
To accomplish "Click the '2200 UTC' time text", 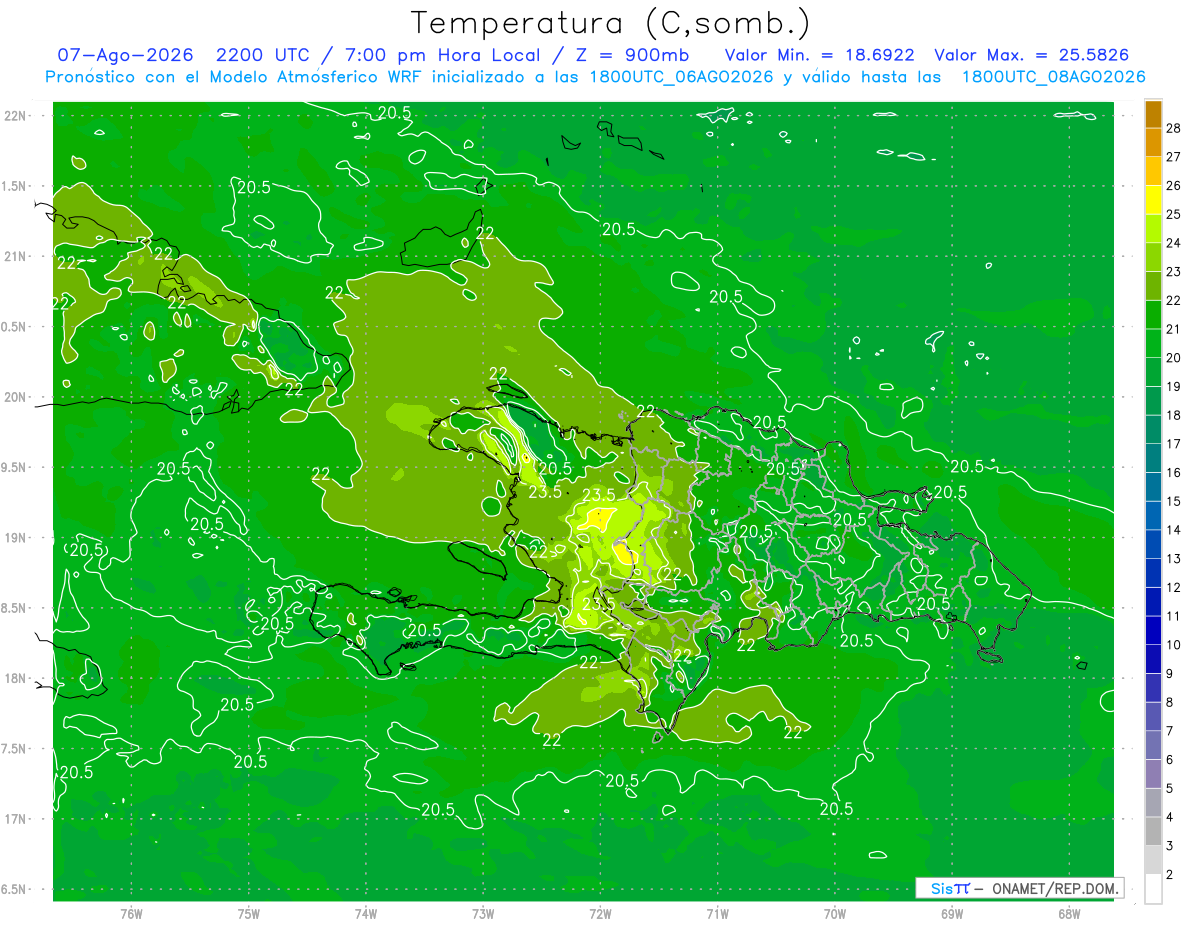I will 264,55.
